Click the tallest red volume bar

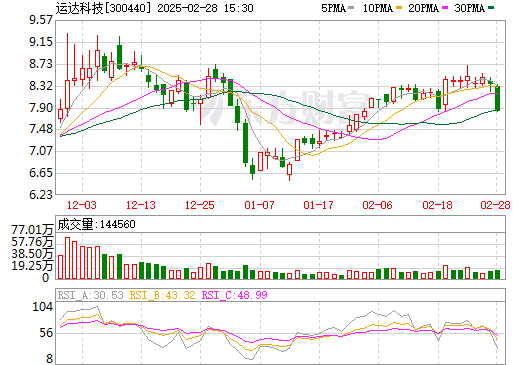67,258
